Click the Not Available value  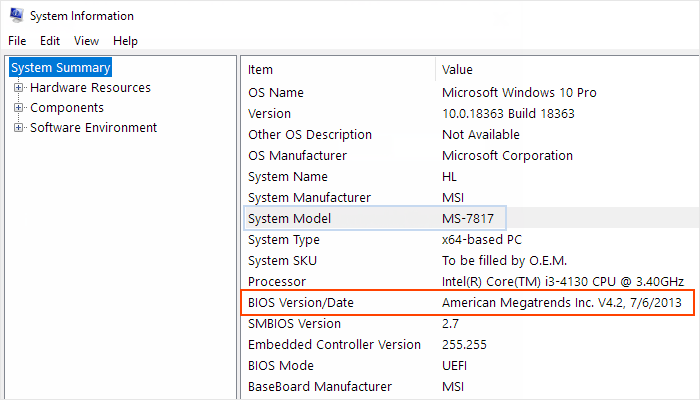[481, 134]
